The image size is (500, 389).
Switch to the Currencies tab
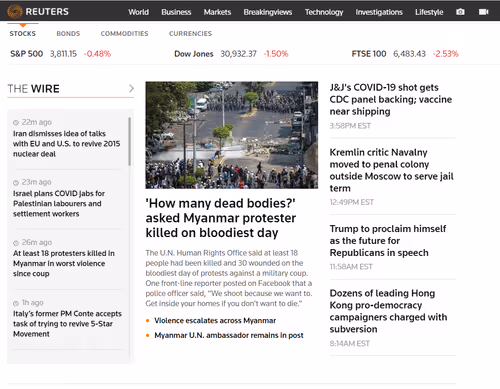point(190,33)
